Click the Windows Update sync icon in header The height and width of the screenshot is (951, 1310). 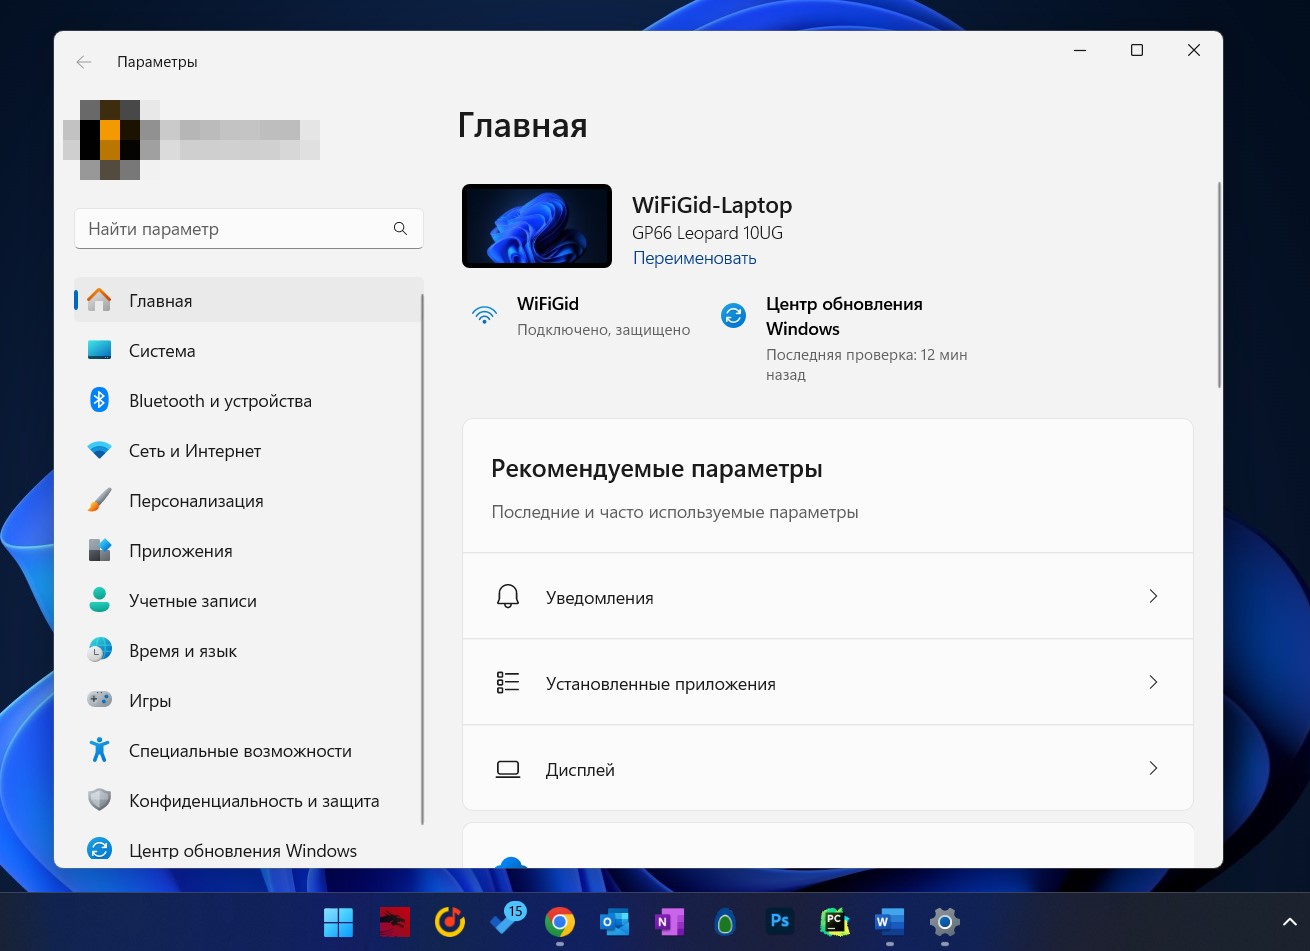click(x=734, y=316)
